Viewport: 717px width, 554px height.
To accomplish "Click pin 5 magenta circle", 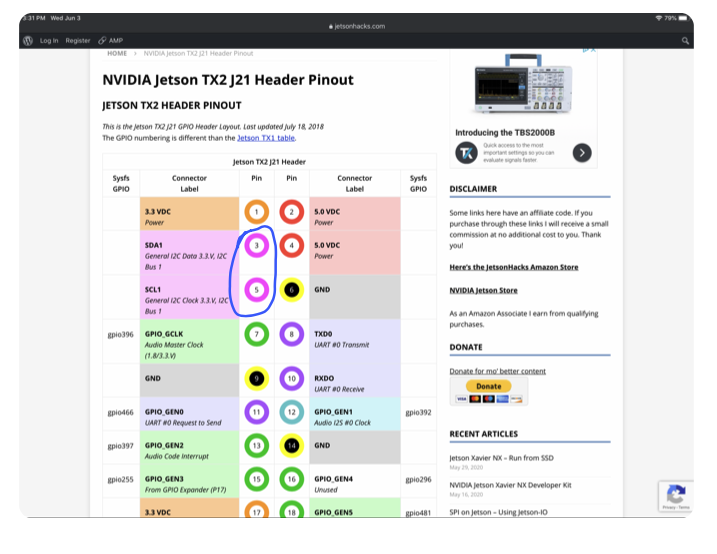I will (257, 290).
